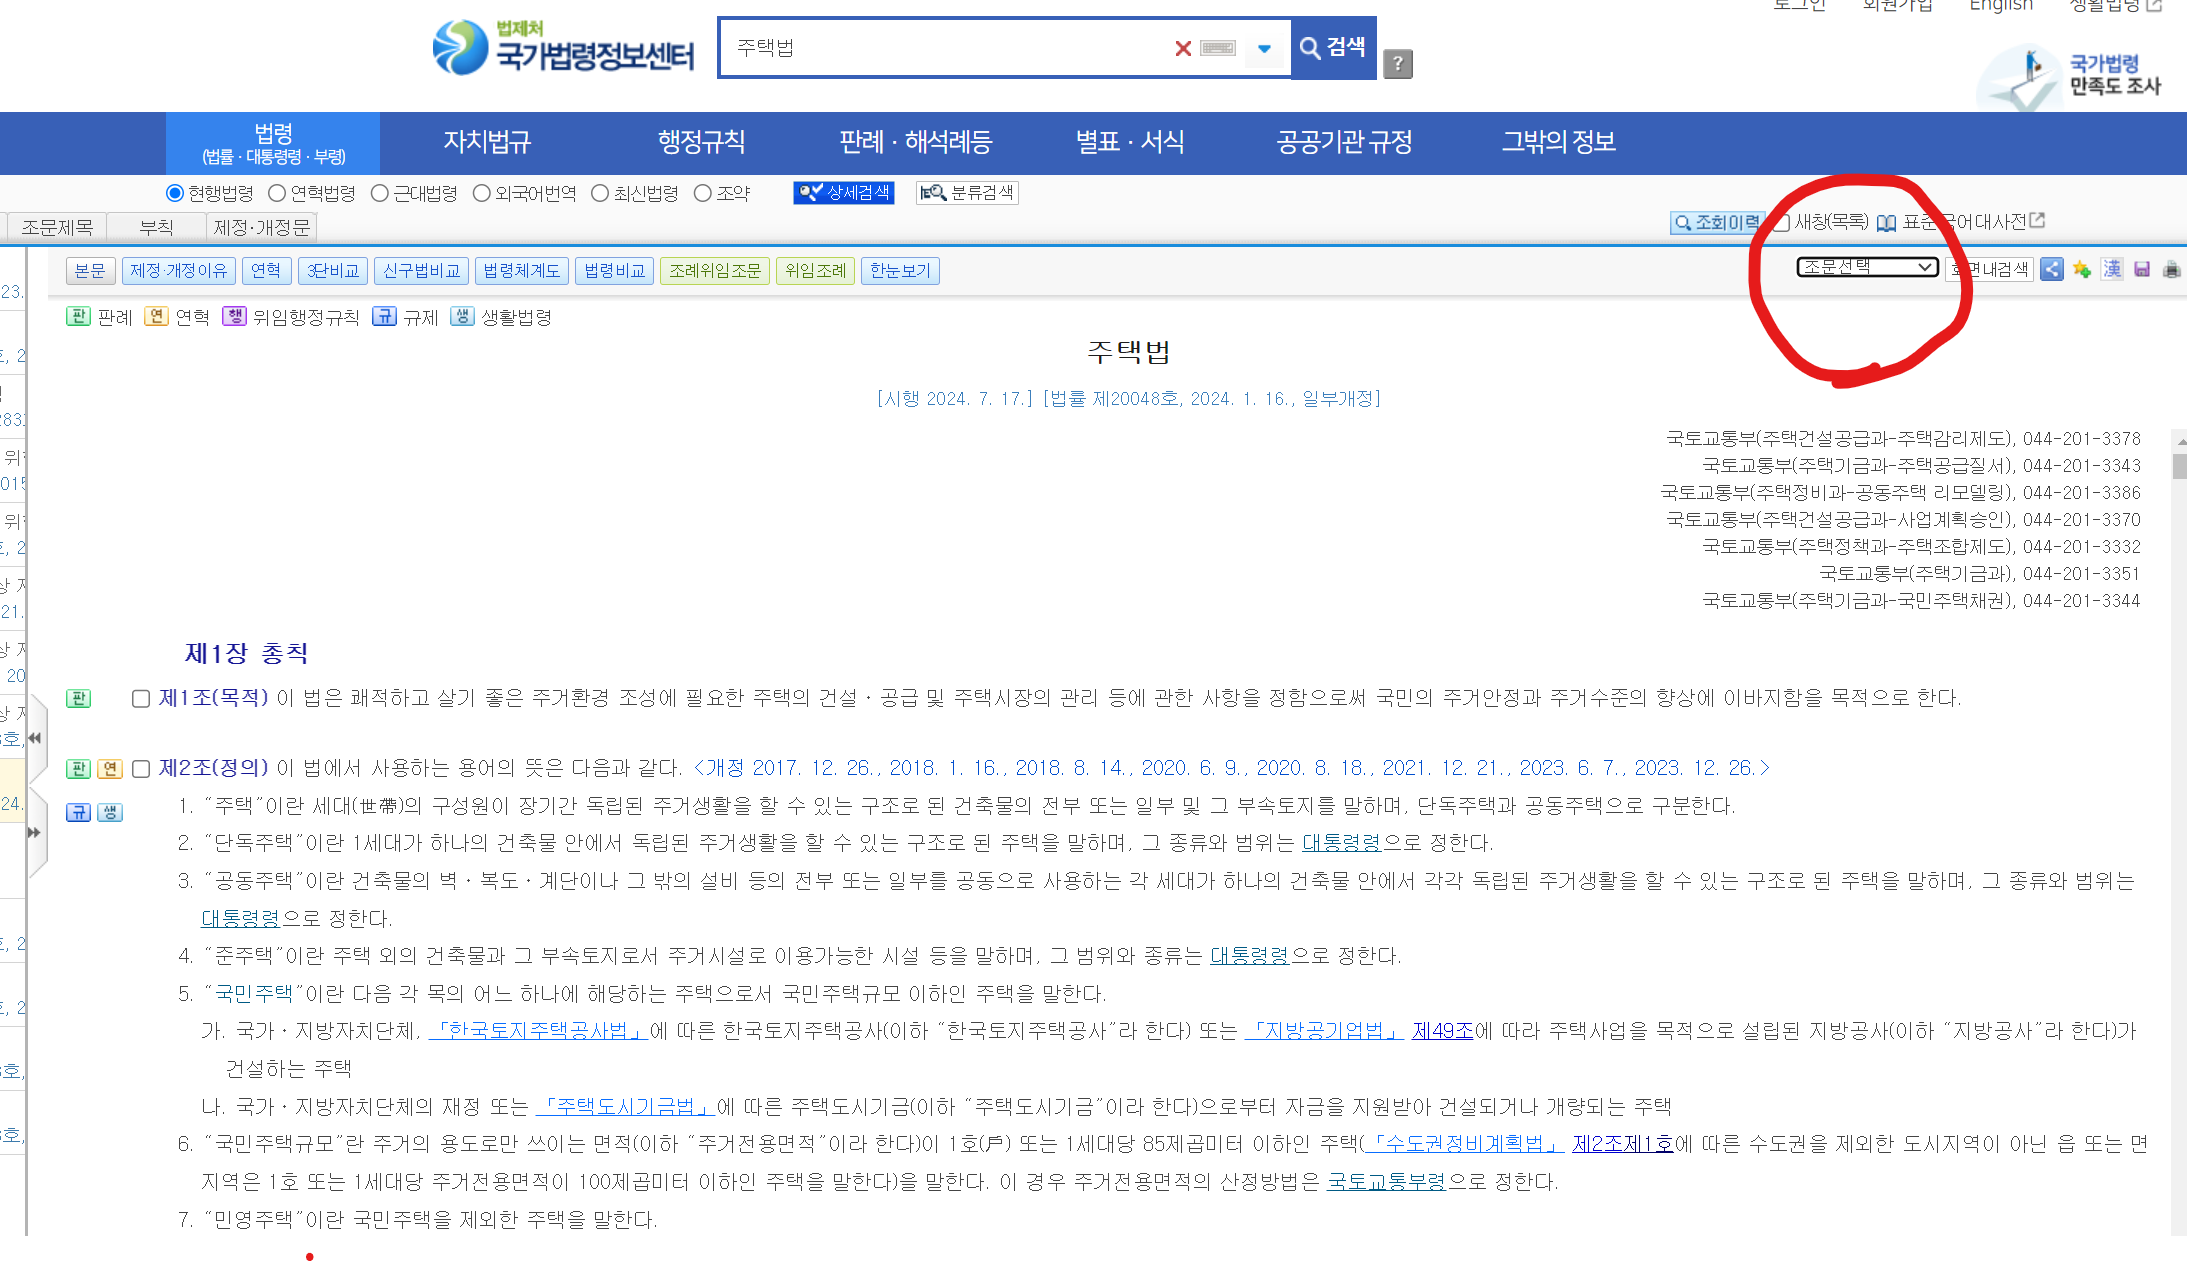Add this law to favorites via the star icon

click(2082, 269)
